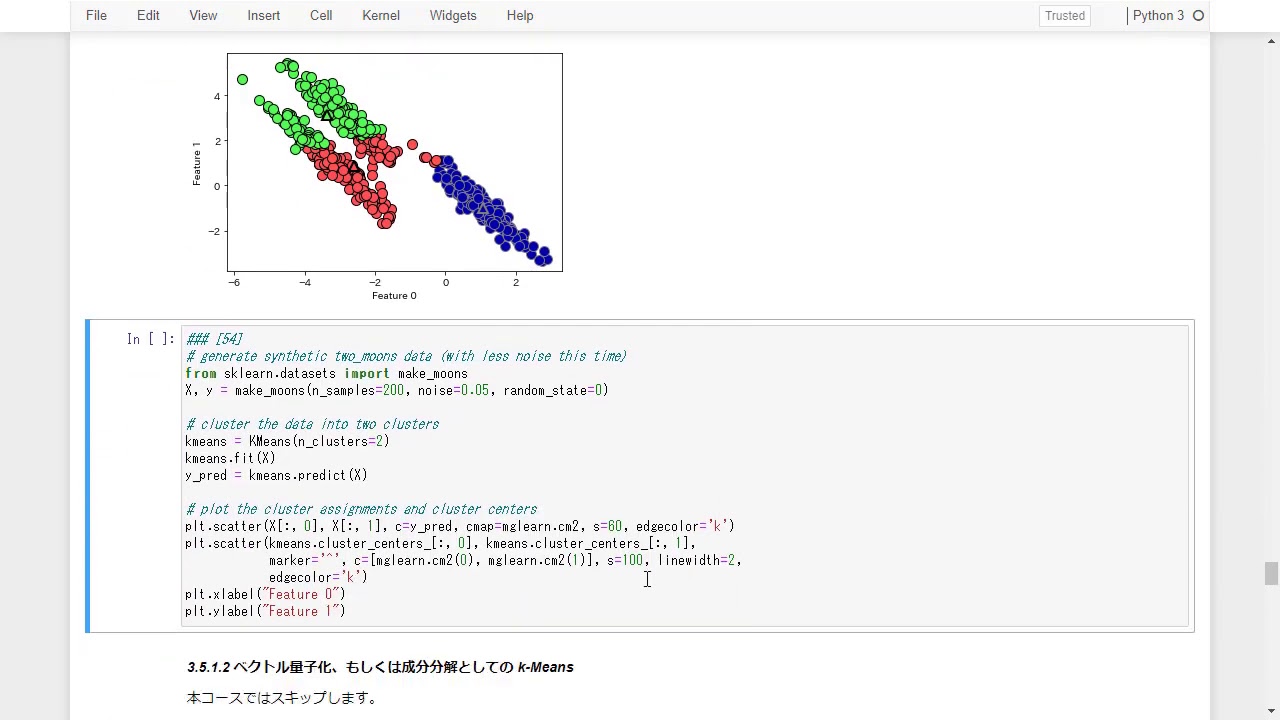Click the scrollbar up arrow
Viewport: 1280px width, 720px height.
[x=1271, y=41]
